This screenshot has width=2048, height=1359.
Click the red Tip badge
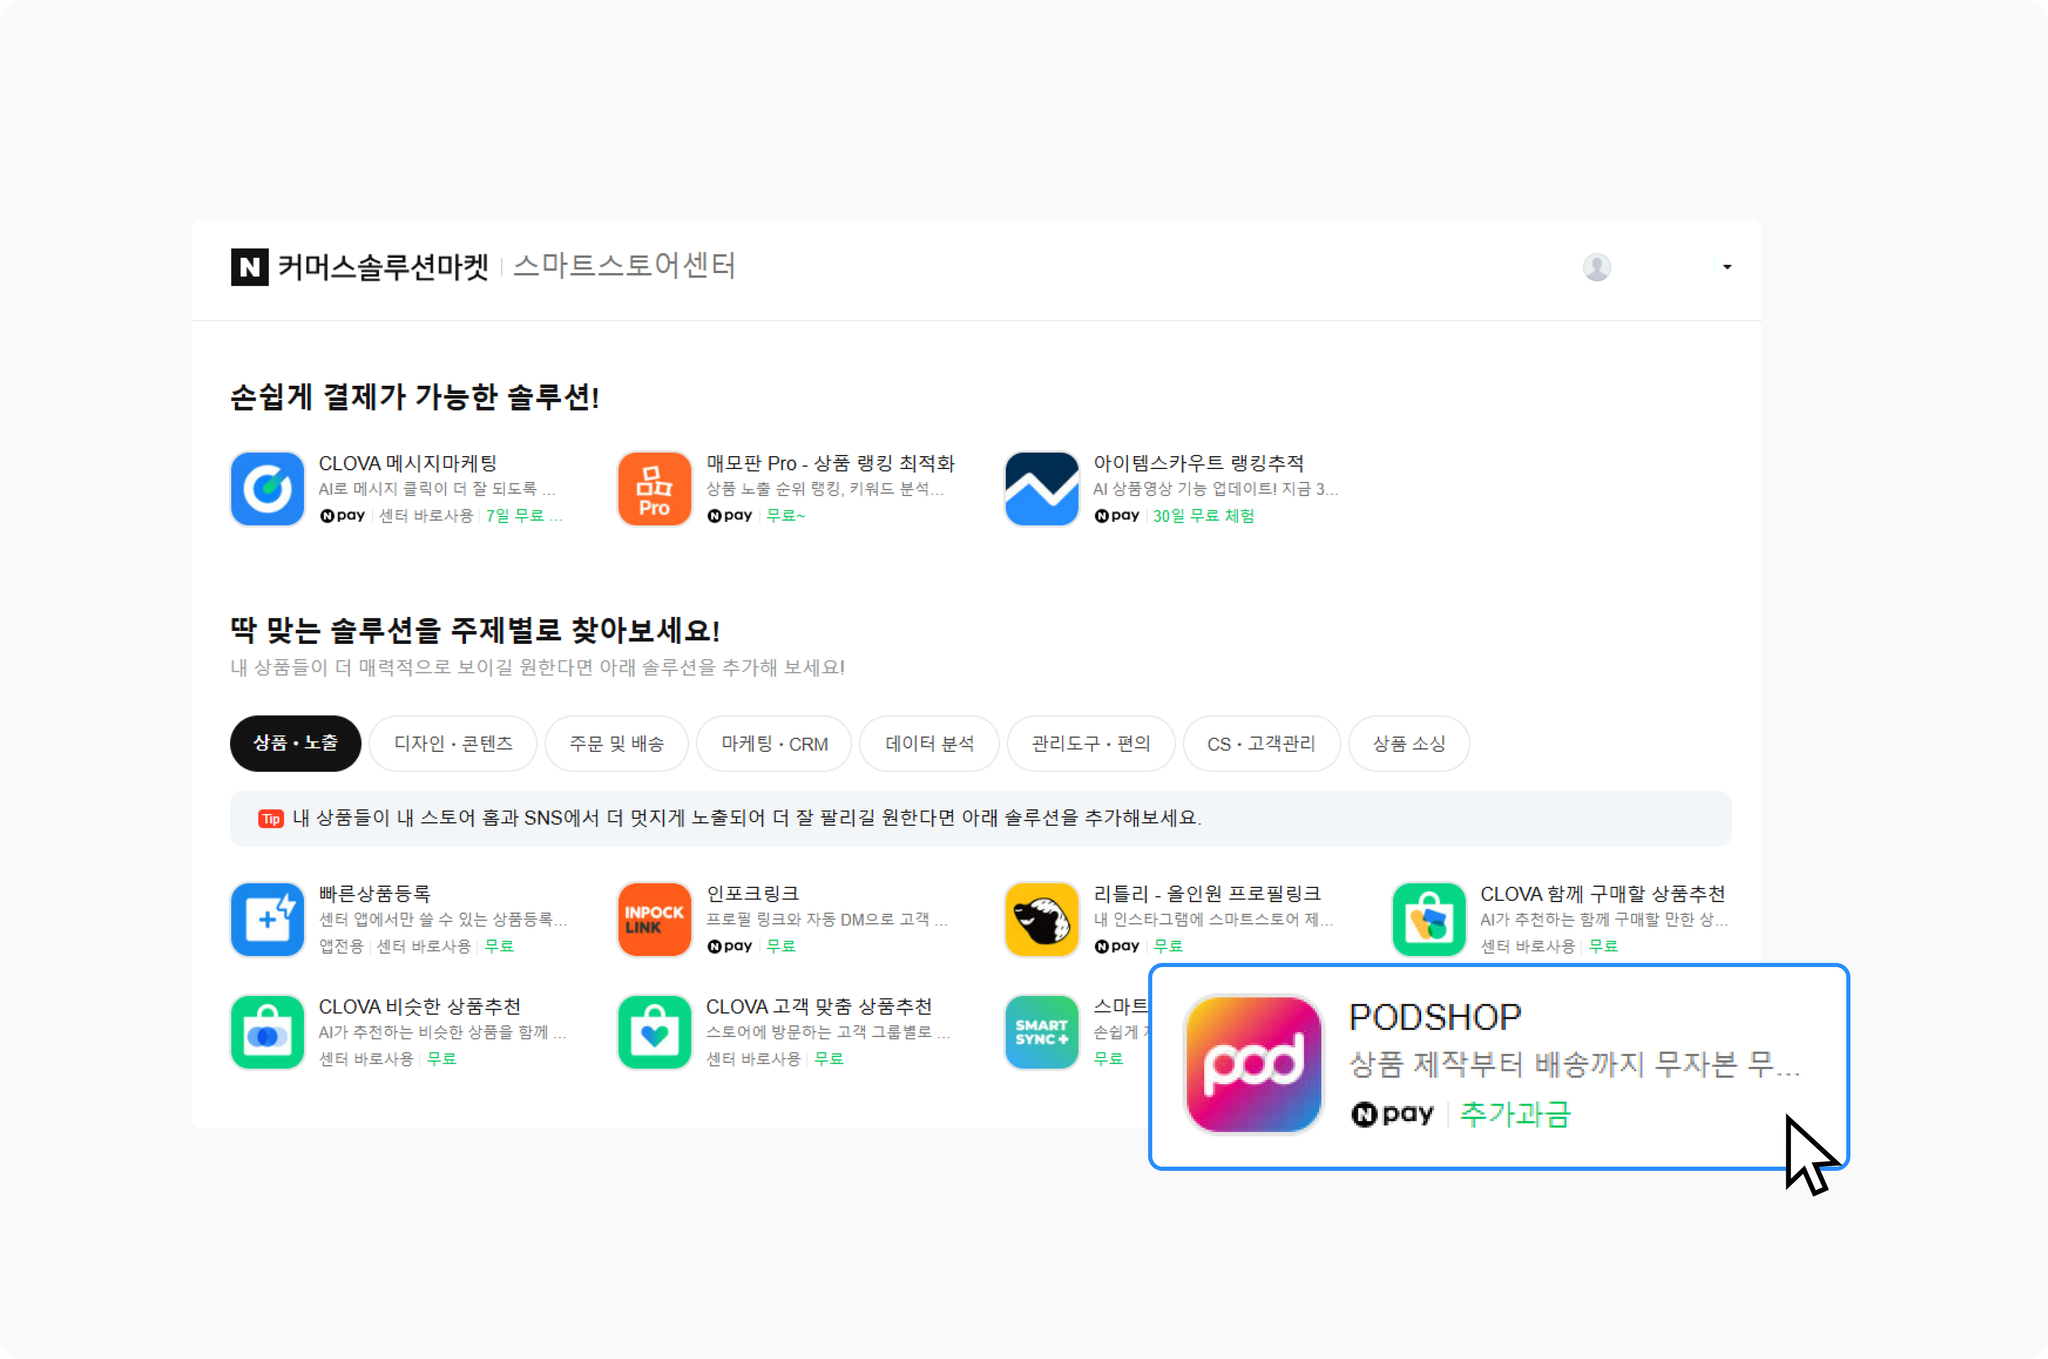(x=270, y=819)
